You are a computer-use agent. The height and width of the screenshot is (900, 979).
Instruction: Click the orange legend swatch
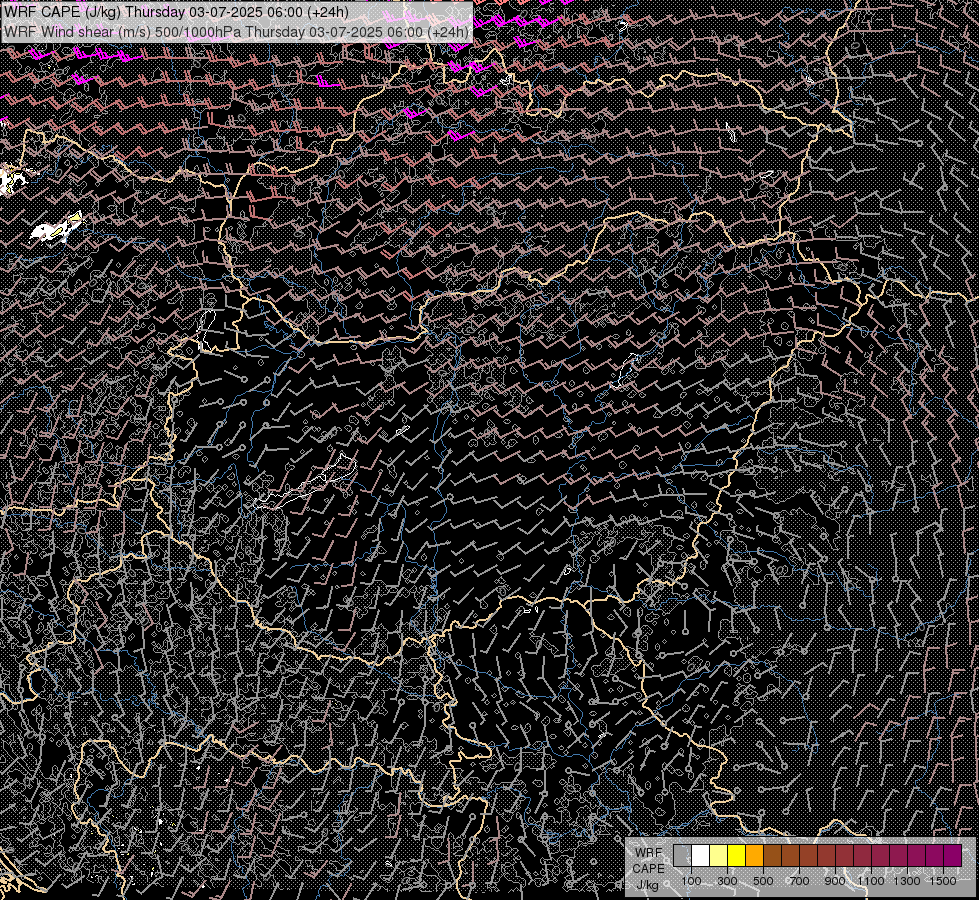754,855
